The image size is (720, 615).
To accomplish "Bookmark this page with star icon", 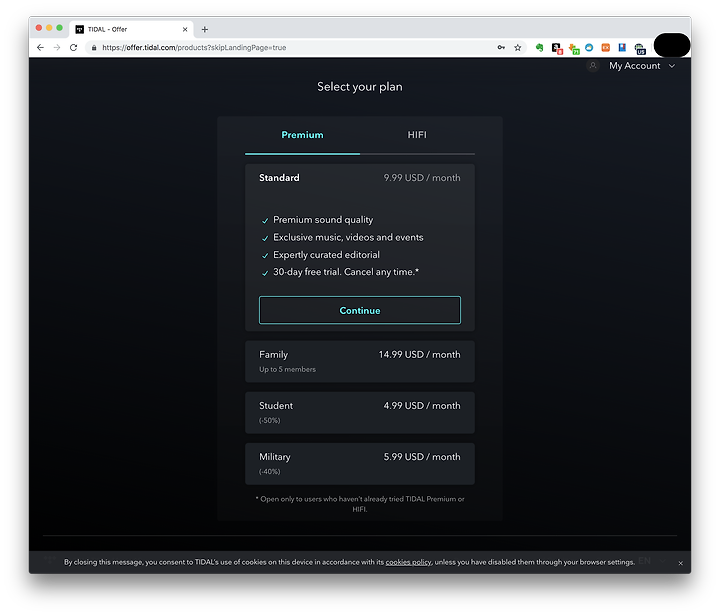I will click(x=518, y=47).
